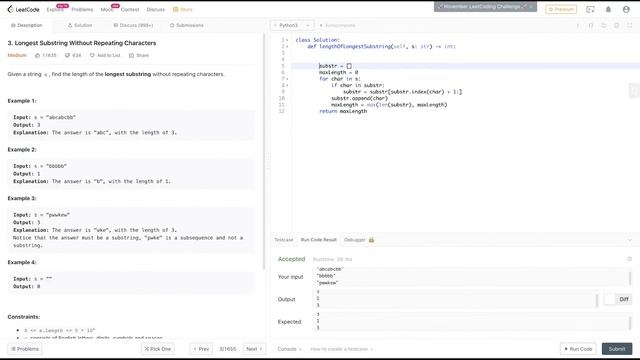The height and width of the screenshot is (360, 640).
Task: Open the Problems menu item
Action: (82, 9)
